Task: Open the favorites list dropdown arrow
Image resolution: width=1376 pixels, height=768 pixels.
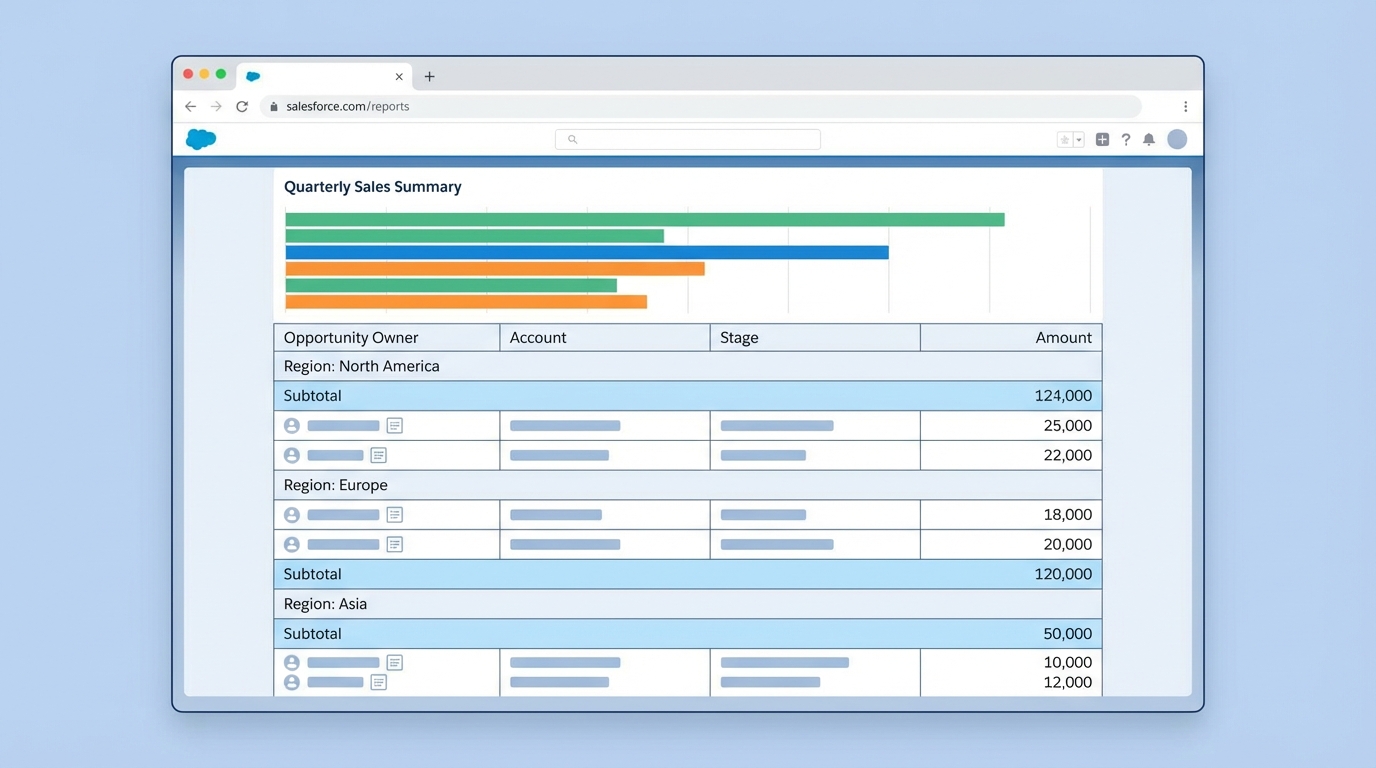Action: point(1077,139)
